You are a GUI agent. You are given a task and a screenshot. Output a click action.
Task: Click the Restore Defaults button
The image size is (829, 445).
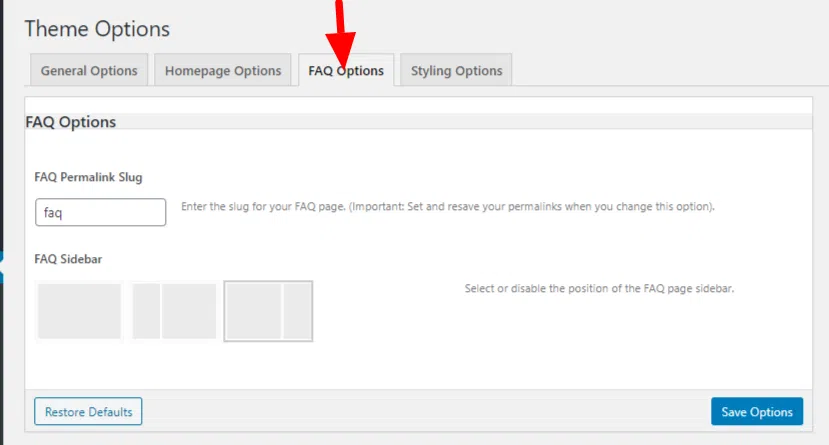point(88,412)
